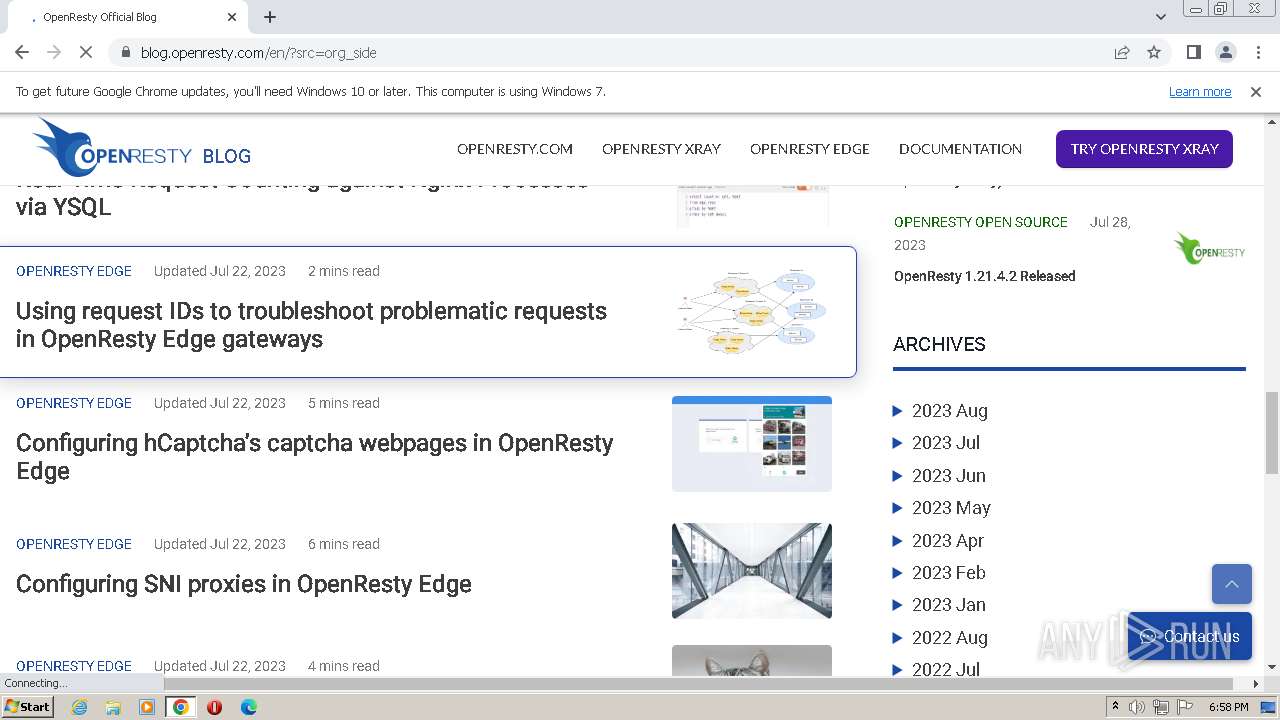Open Chrome profile avatar menu
The width and height of the screenshot is (1280, 720).
tap(1225, 52)
